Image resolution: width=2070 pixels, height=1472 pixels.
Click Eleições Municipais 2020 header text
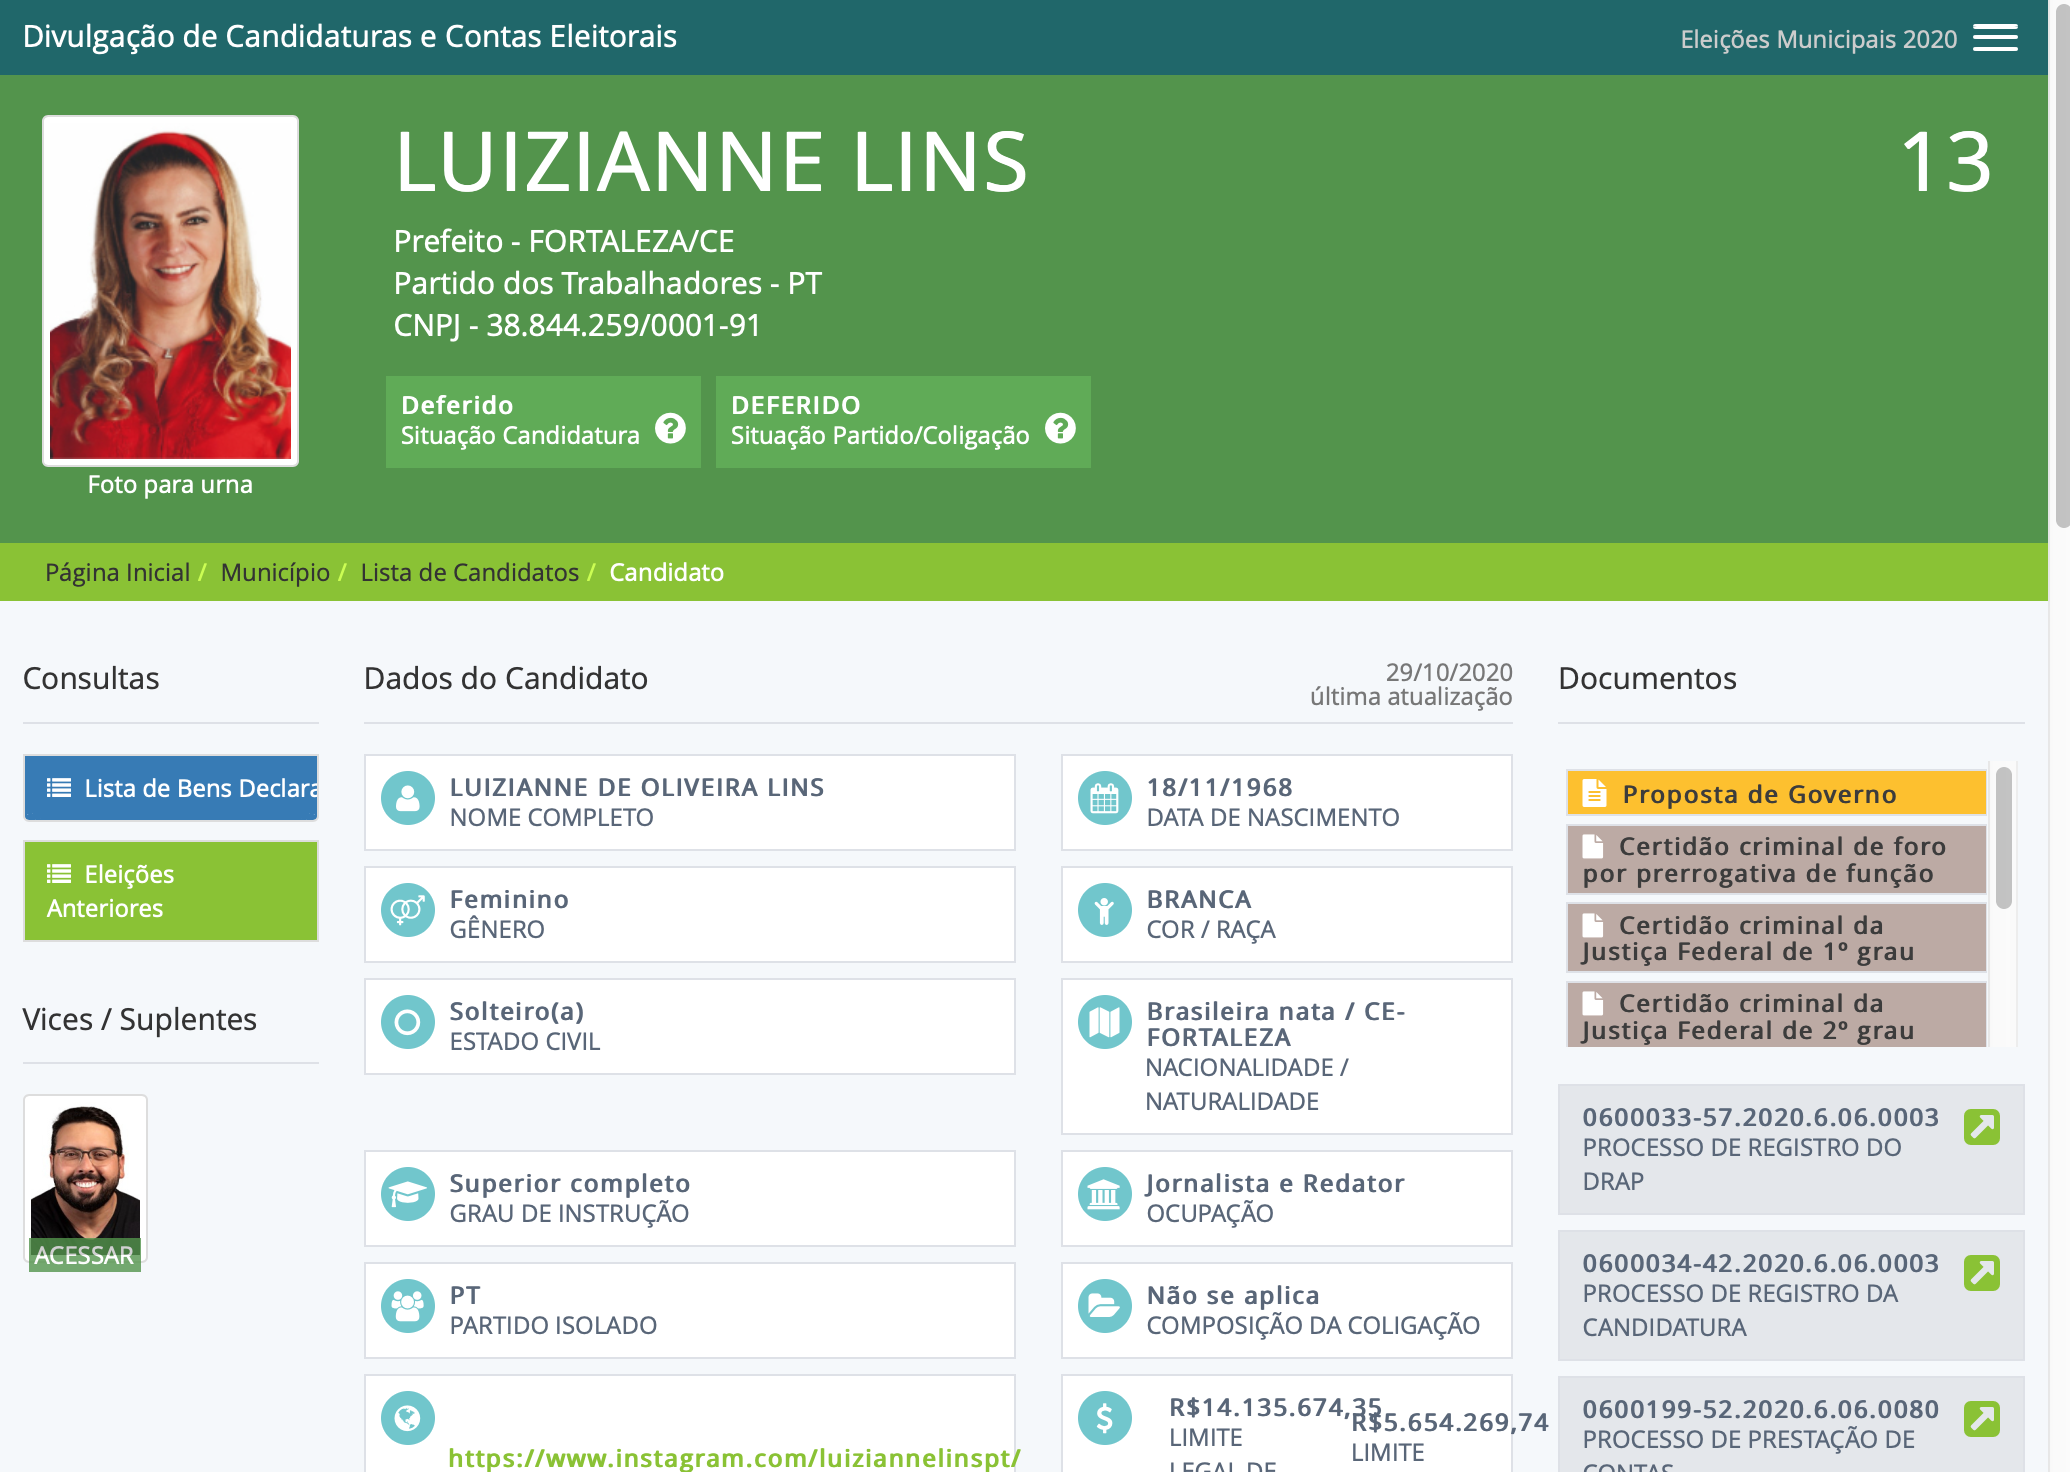tap(1818, 39)
